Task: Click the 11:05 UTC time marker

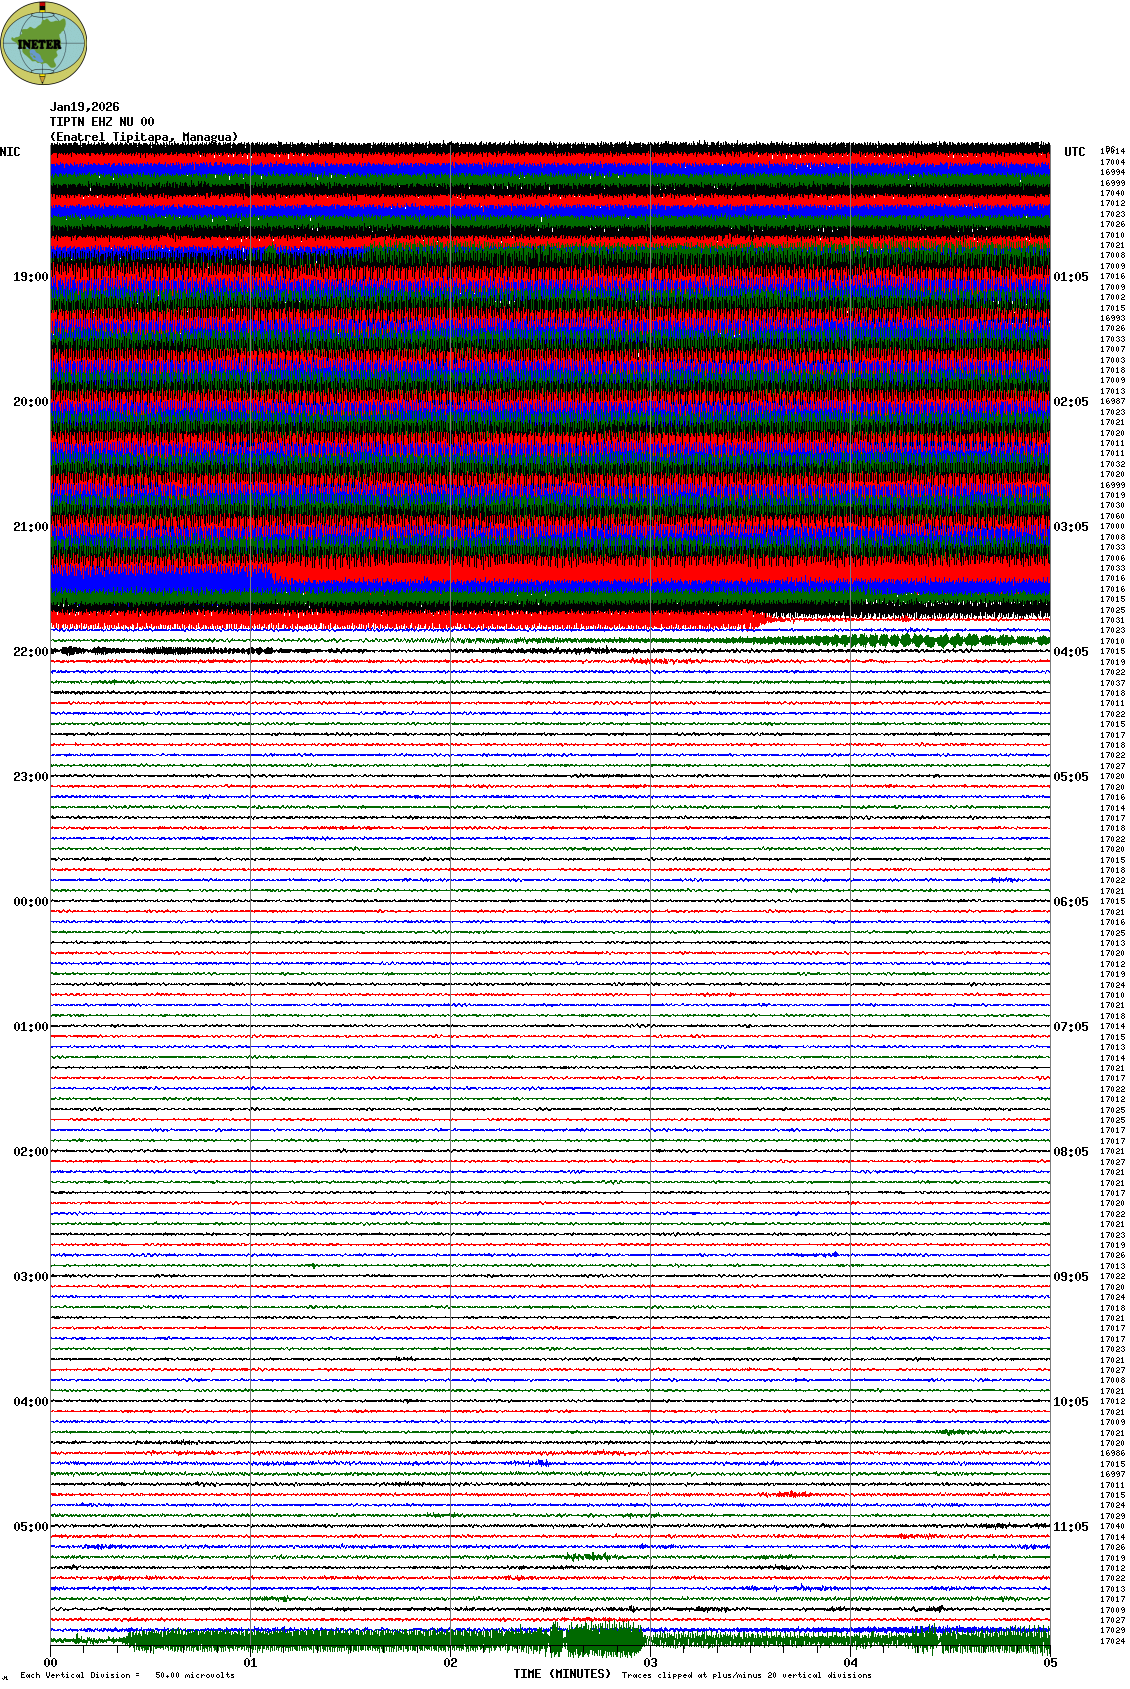Action: coord(1070,1527)
